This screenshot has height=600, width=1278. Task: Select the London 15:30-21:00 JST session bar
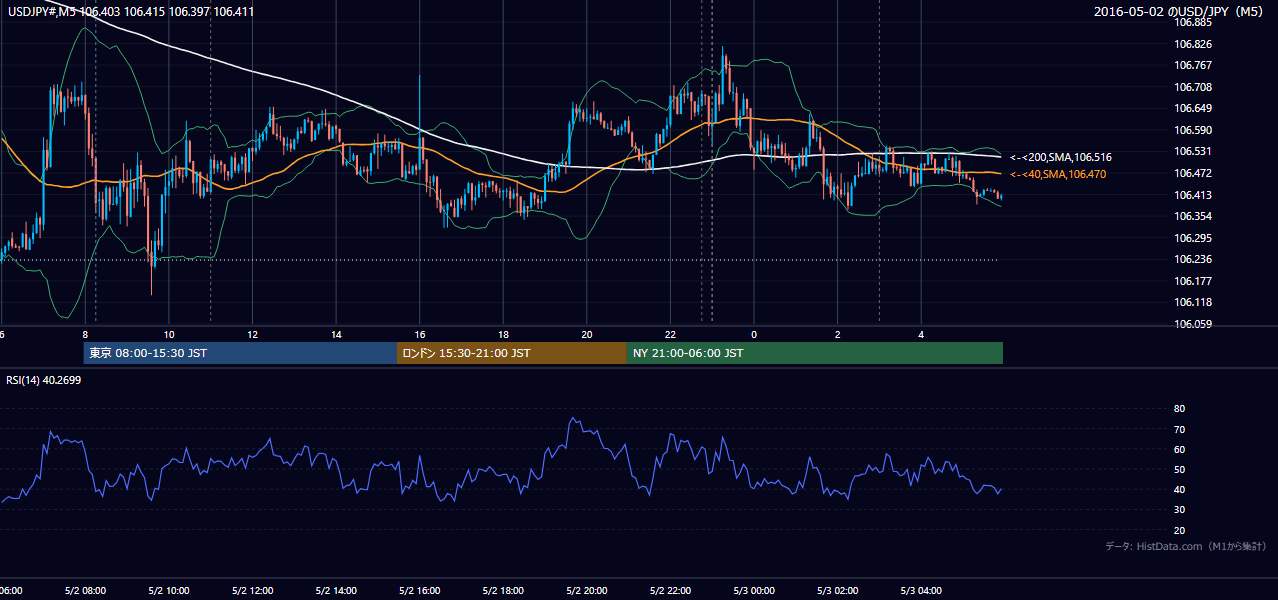click(x=512, y=353)
